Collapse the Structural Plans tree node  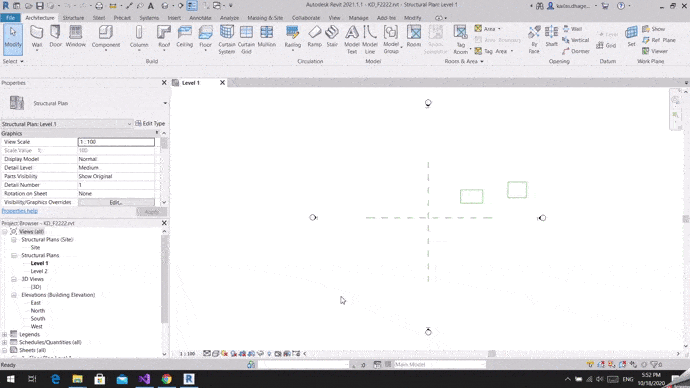[14, 255]
